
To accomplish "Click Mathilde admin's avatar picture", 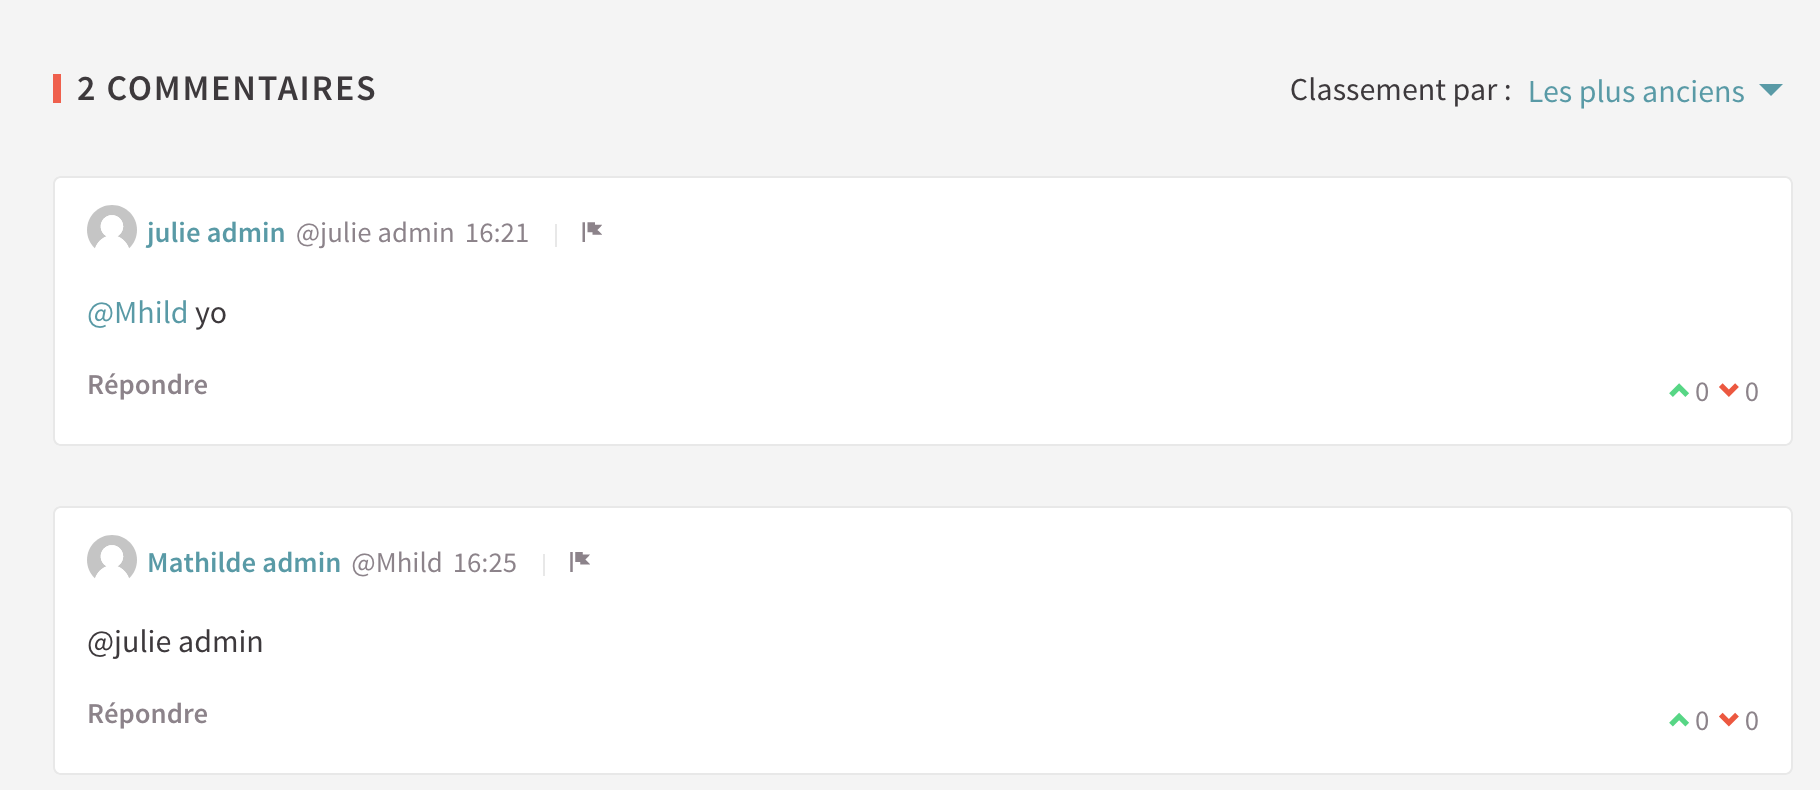I will pyautogui.click(x=112, y=560).
